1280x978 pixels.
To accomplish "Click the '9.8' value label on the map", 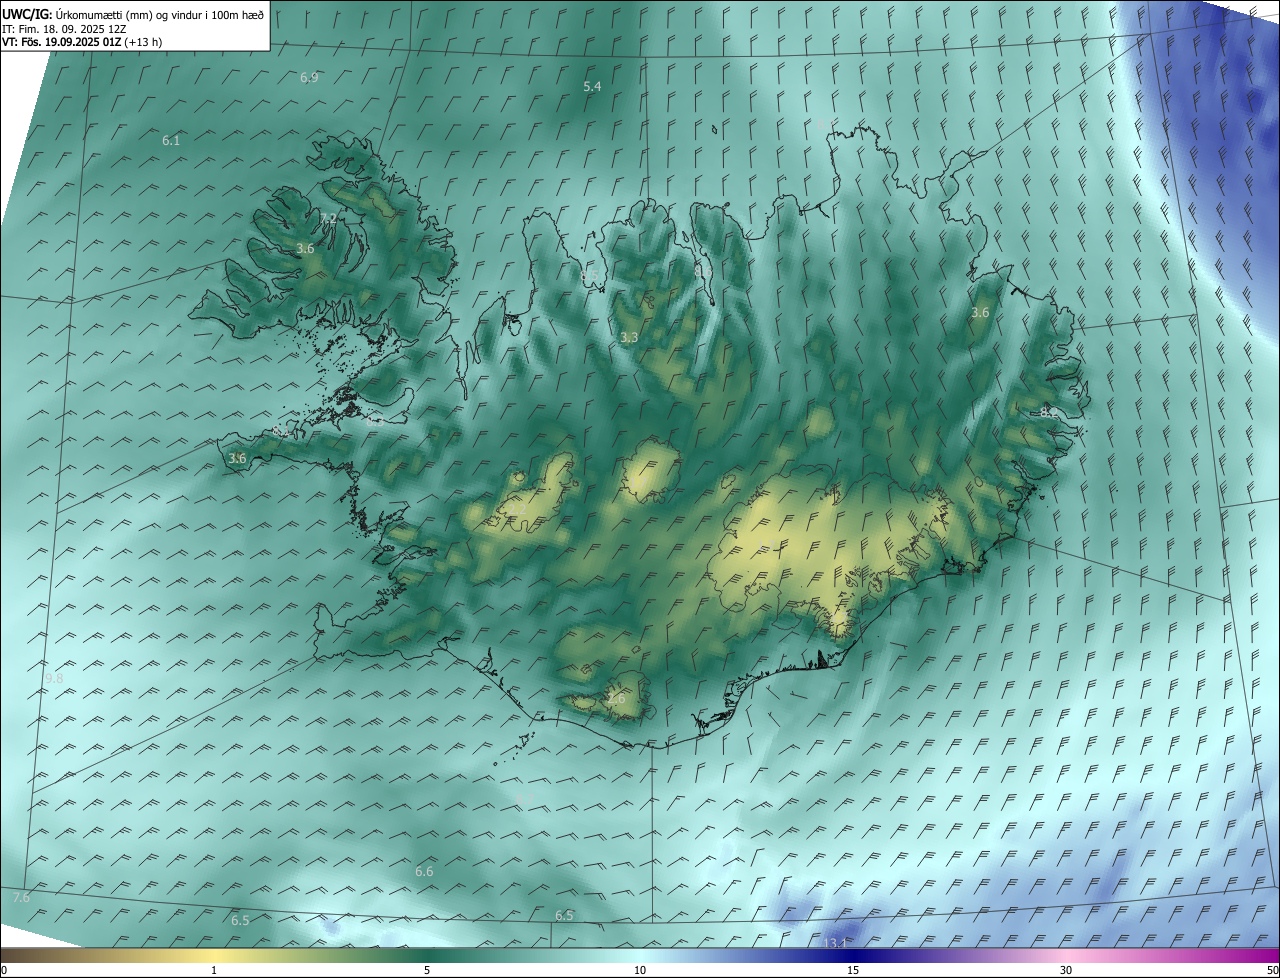I will [54, 678].
